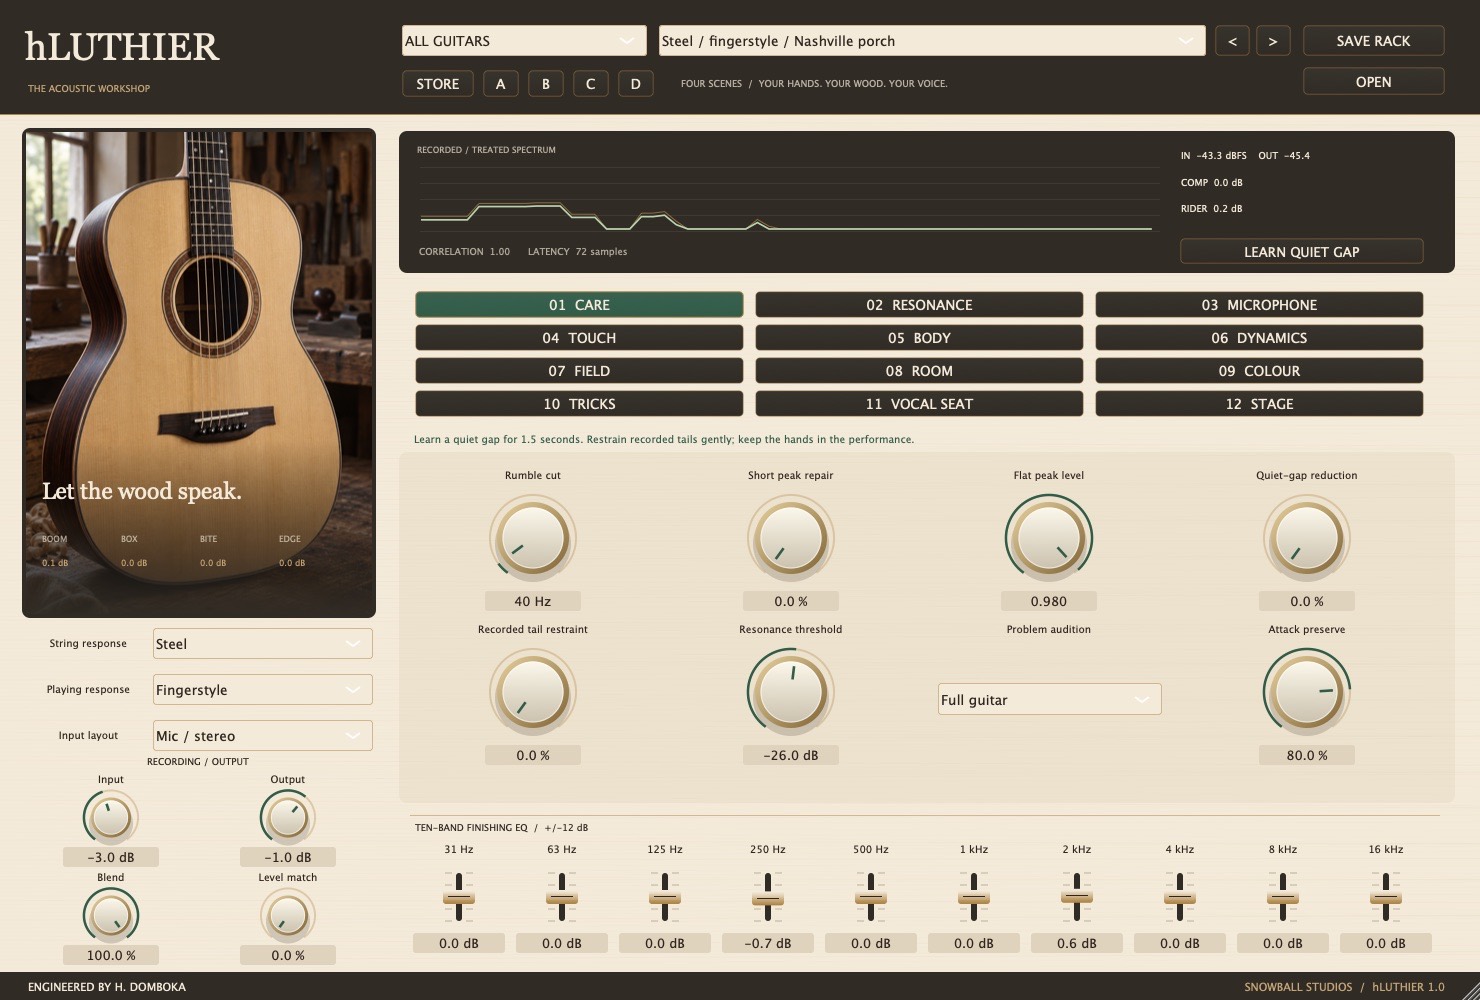Click the 250 Hz EQ fader
Viewport: 1480px width, 1000px height.
point(768,897)
